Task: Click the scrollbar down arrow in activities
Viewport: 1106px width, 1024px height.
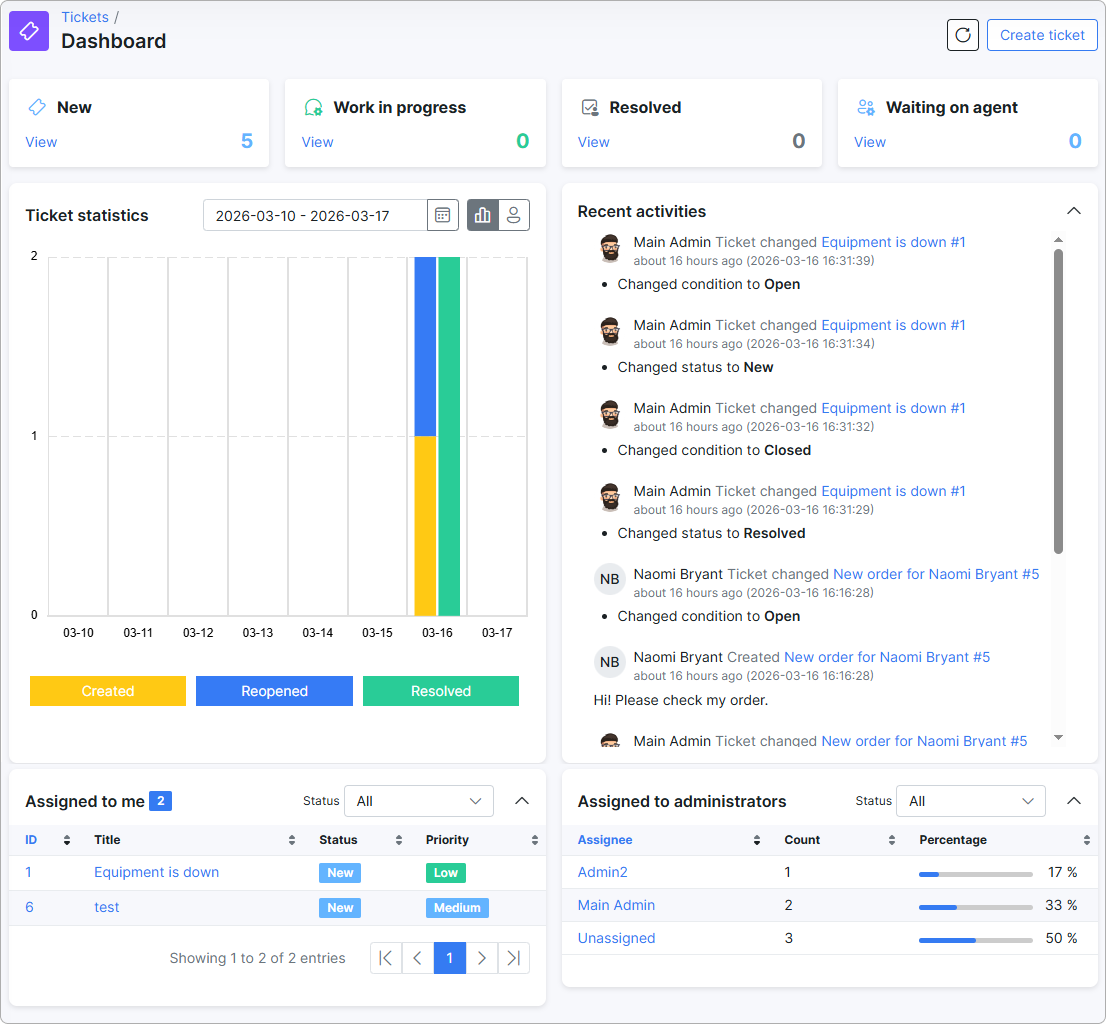Action: [x=1058, y=738]
